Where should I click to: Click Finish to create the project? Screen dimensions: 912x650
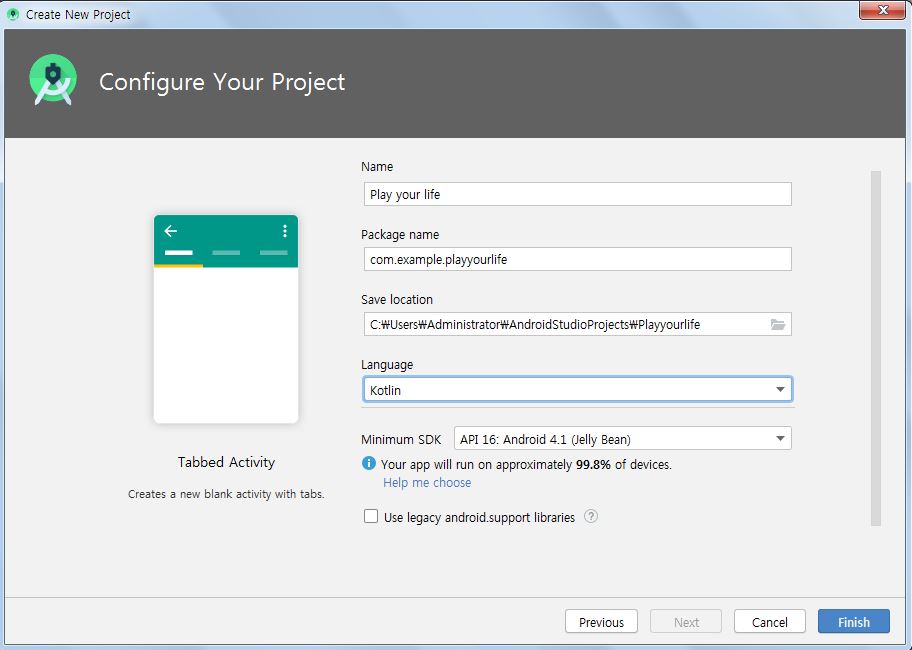point(853,622)
